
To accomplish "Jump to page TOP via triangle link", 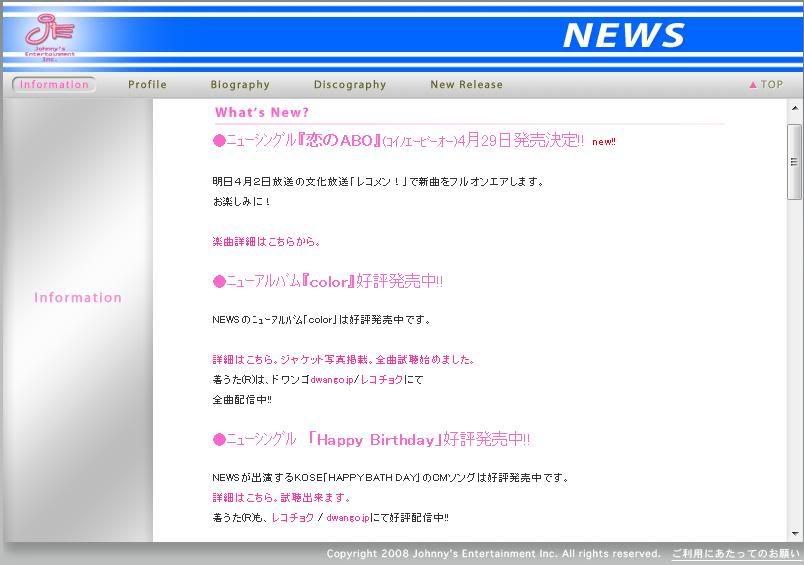I will point(766,85).
